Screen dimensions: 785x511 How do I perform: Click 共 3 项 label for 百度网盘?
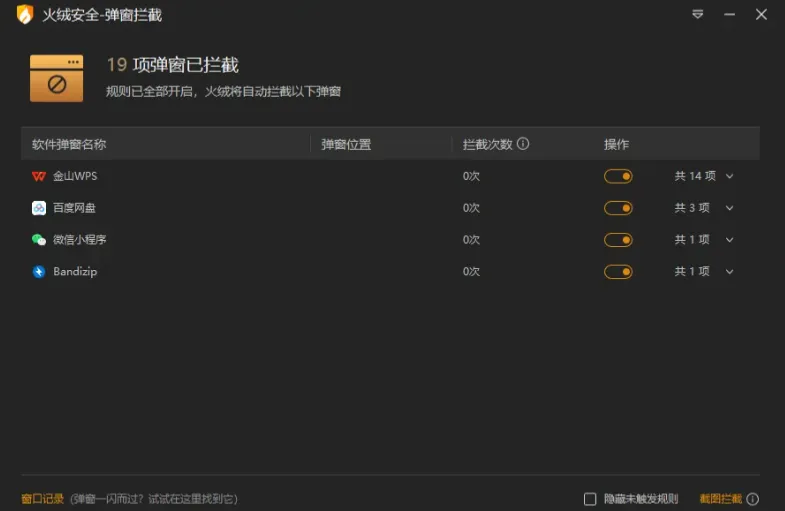coord(692,208)
